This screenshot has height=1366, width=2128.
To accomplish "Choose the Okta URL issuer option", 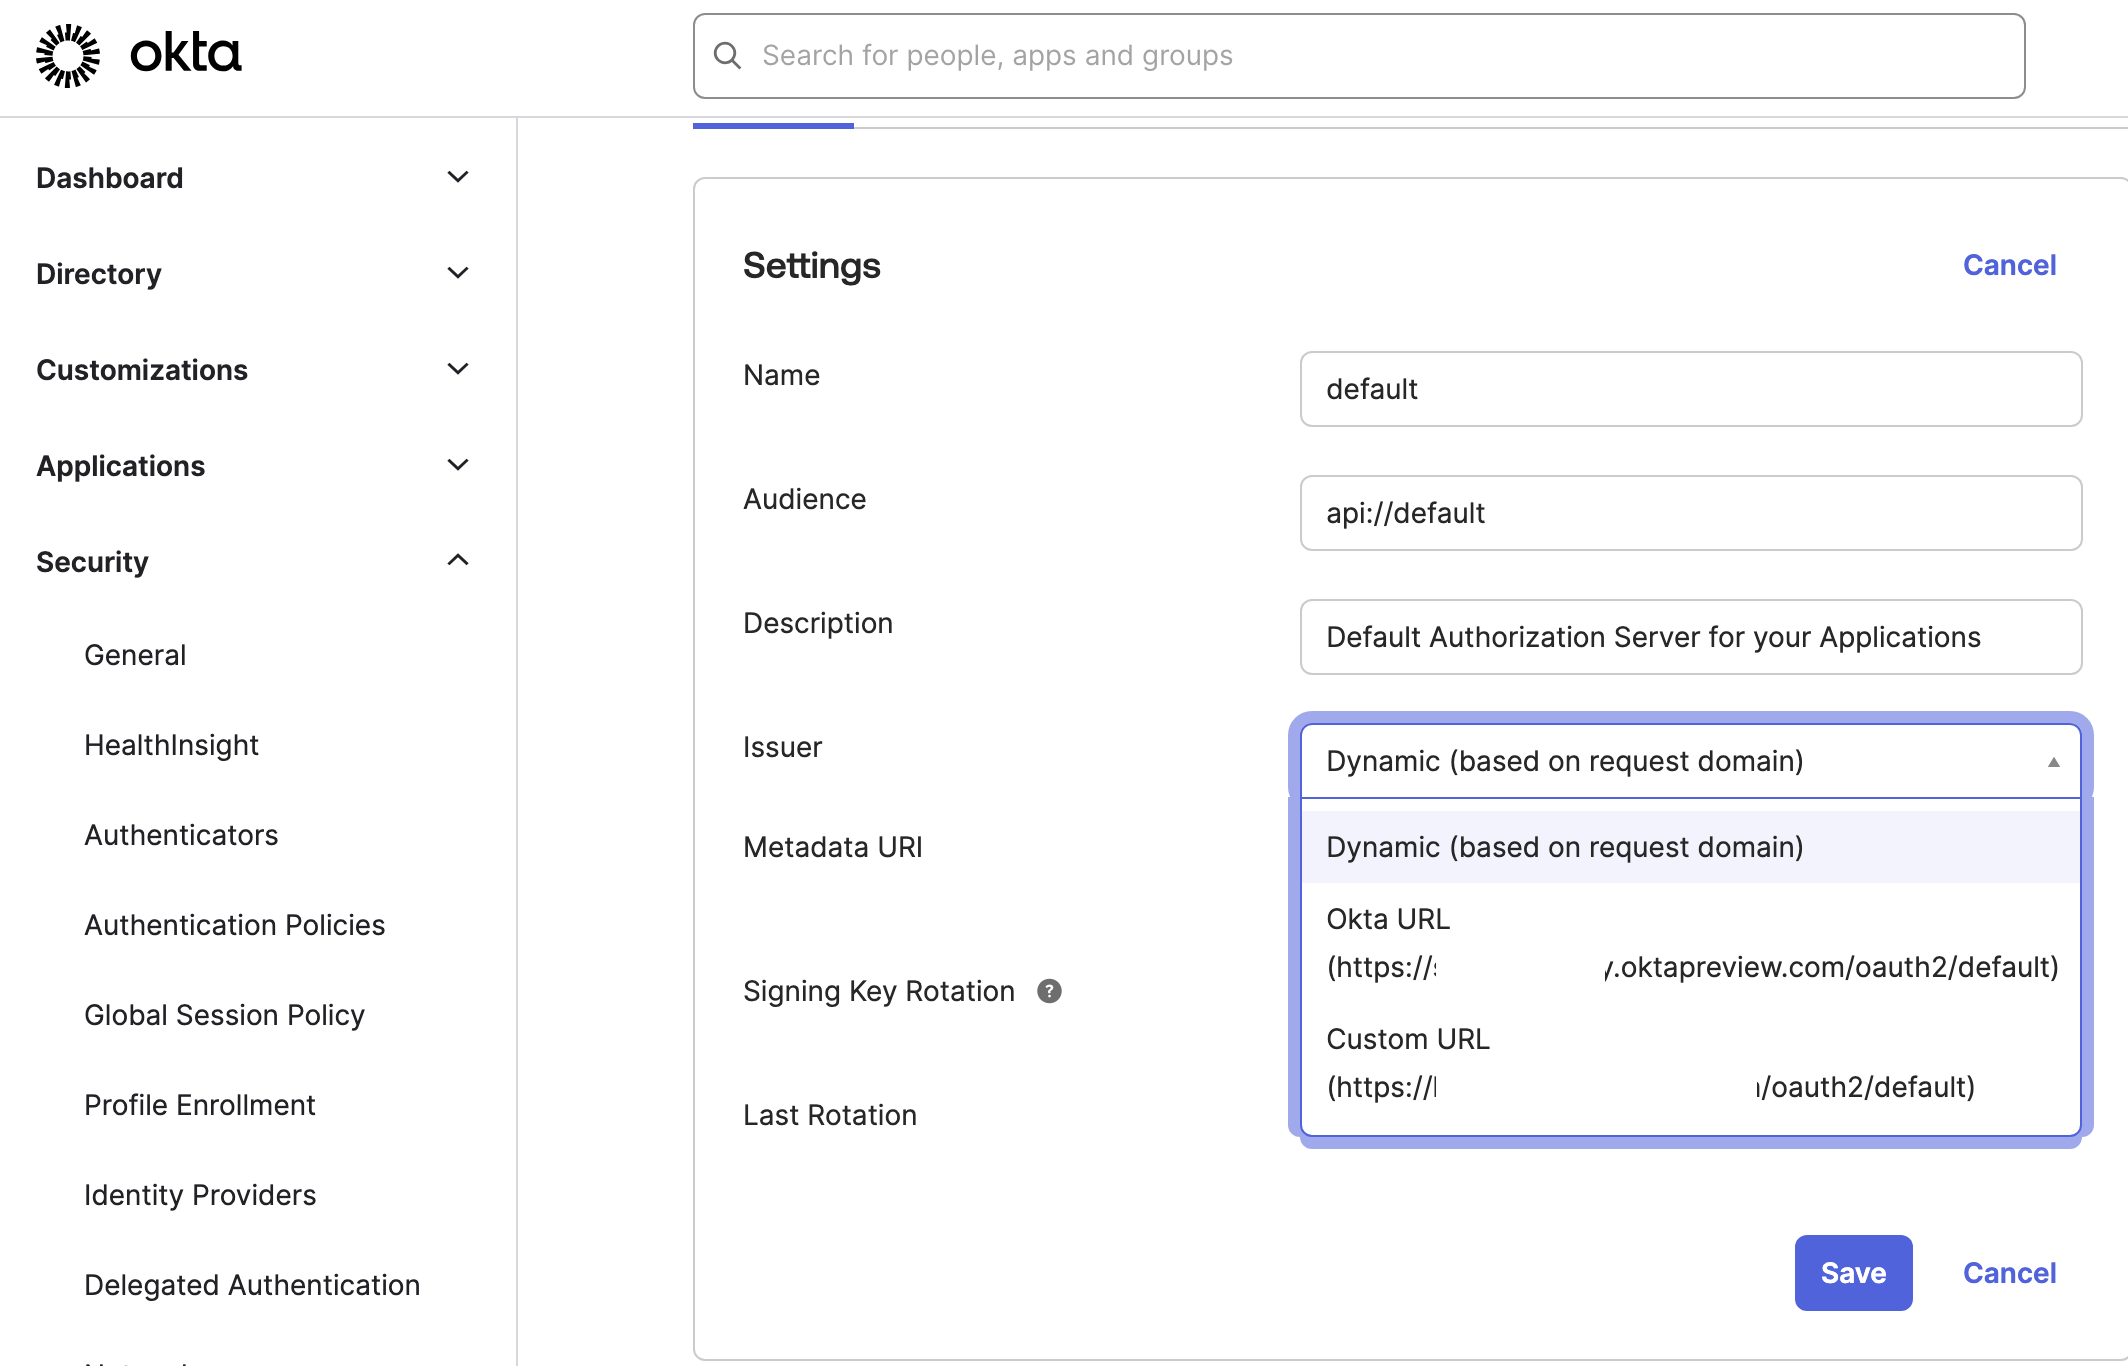I will pyautogui.click(x=1690, y=943).
